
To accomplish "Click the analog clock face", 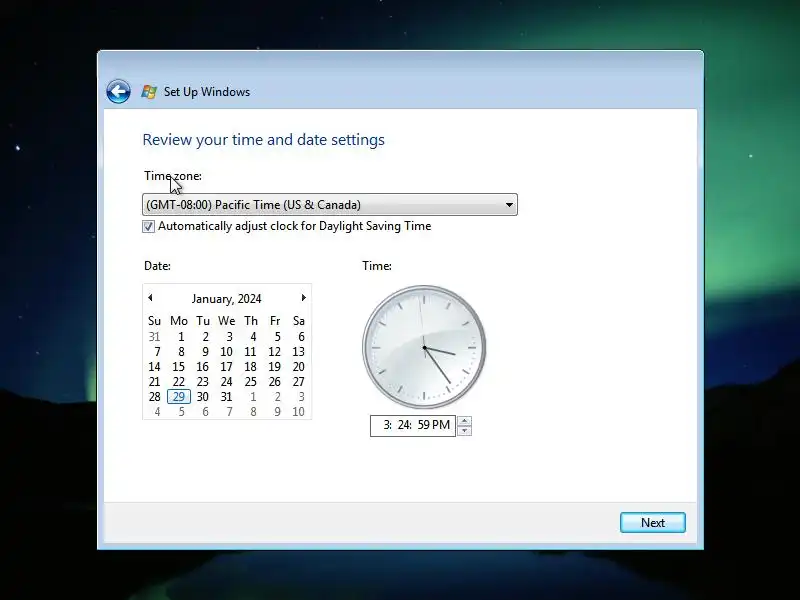I will click(424, 347).
